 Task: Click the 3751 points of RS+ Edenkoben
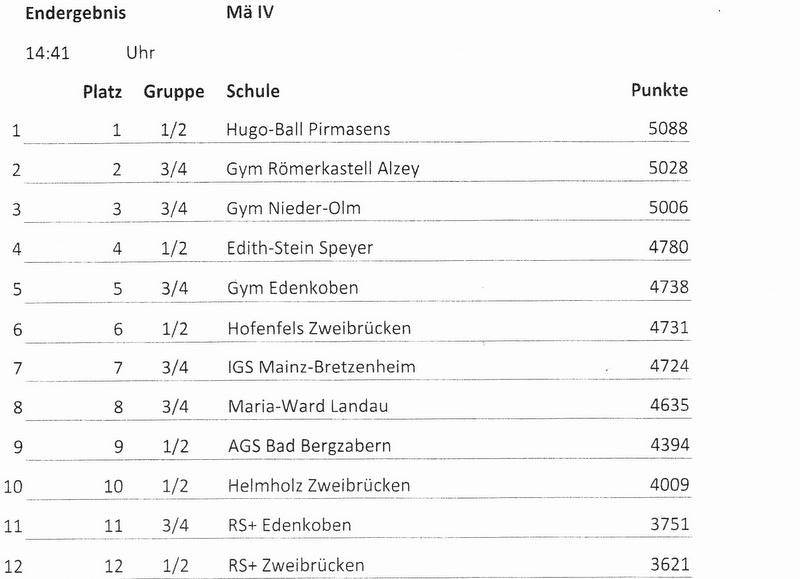click(x=669, y=524)
